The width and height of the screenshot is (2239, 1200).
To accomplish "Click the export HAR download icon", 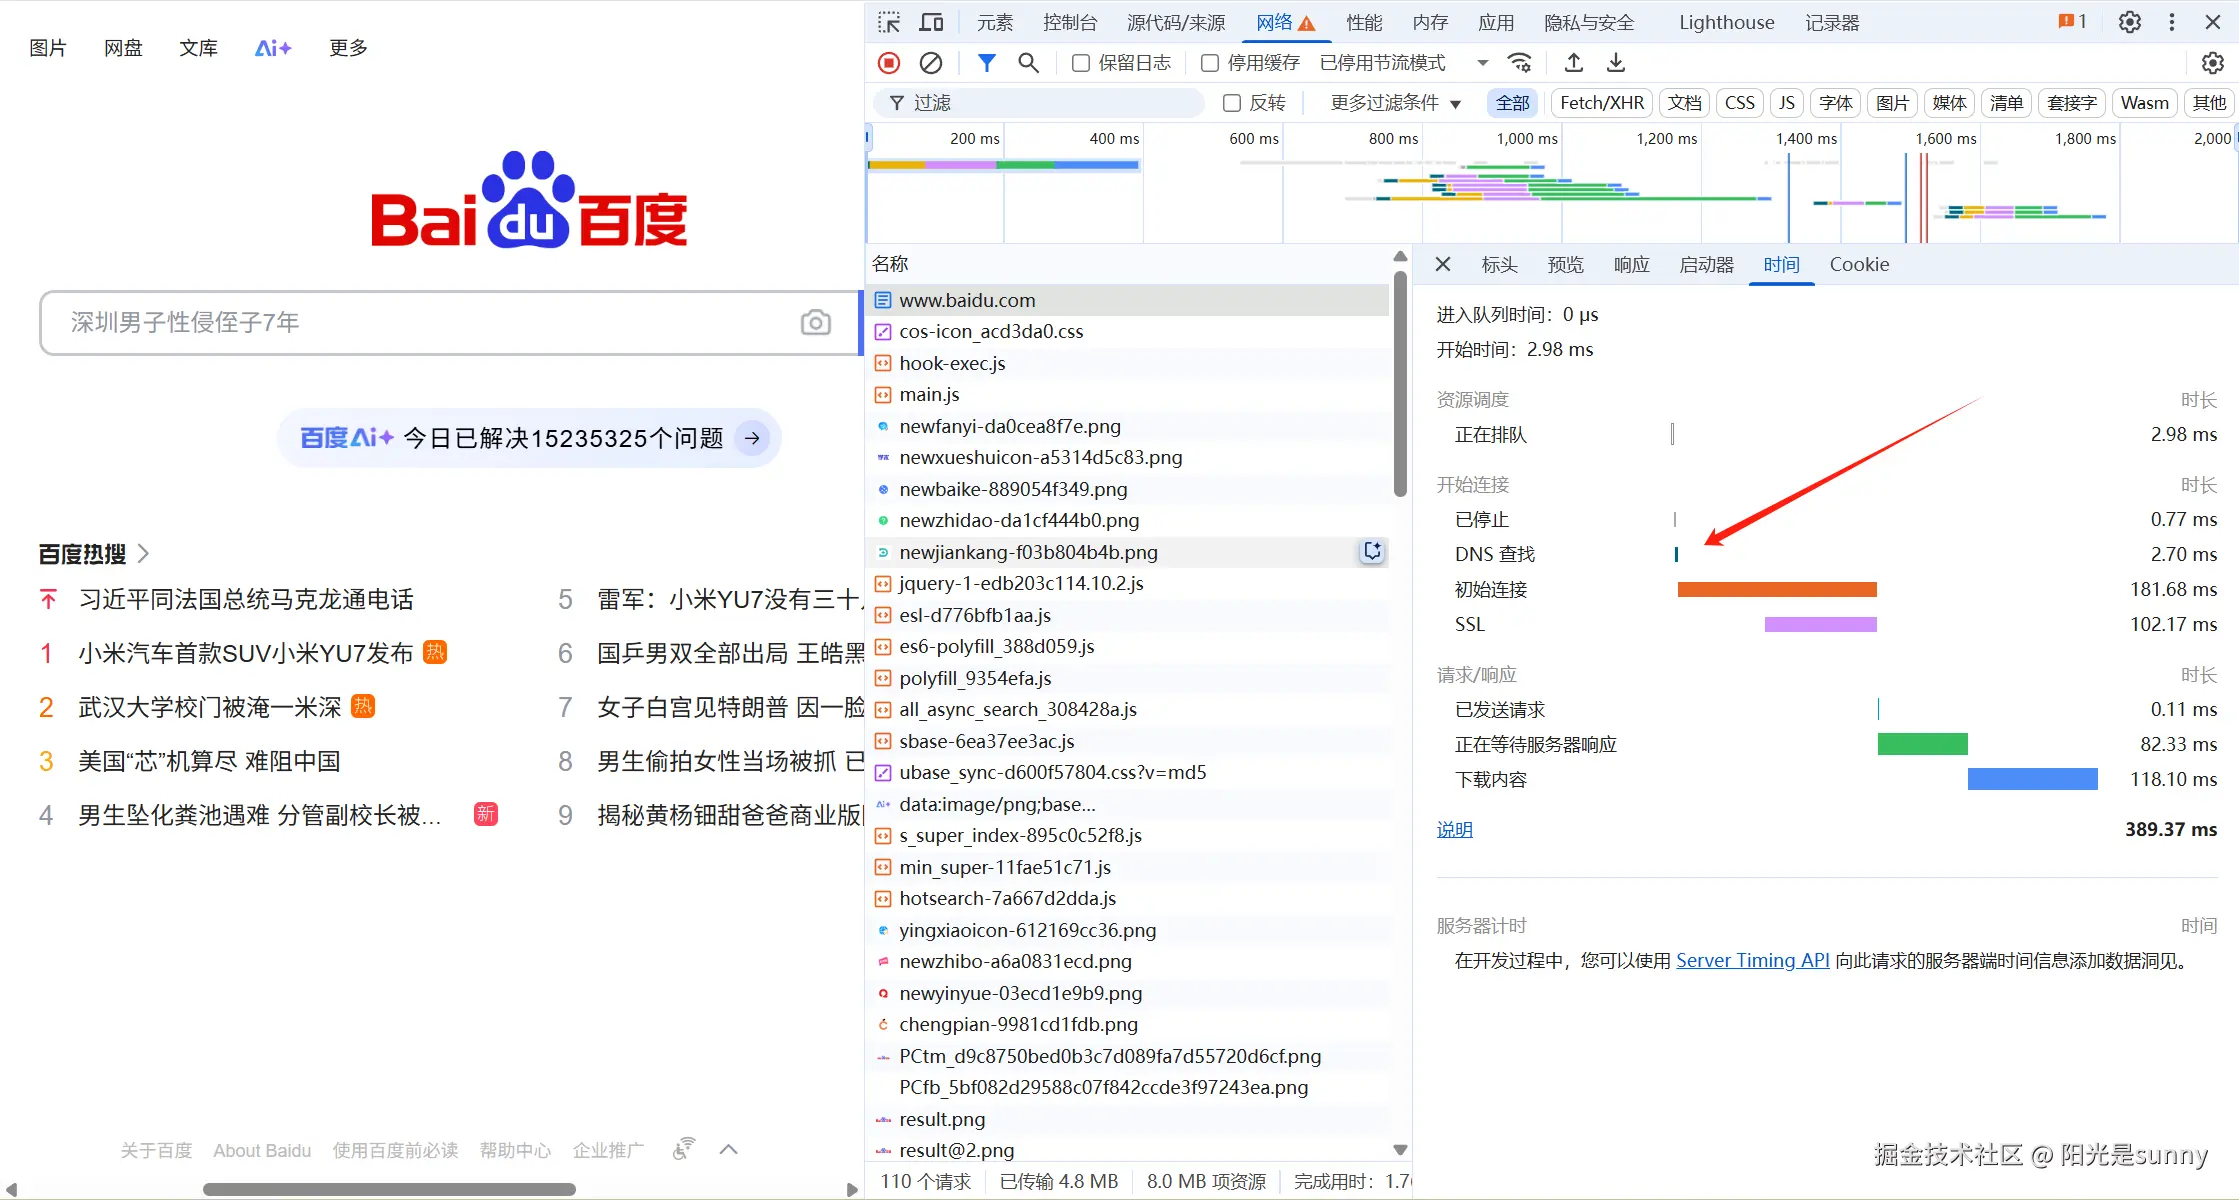I will coord(1615,63).
